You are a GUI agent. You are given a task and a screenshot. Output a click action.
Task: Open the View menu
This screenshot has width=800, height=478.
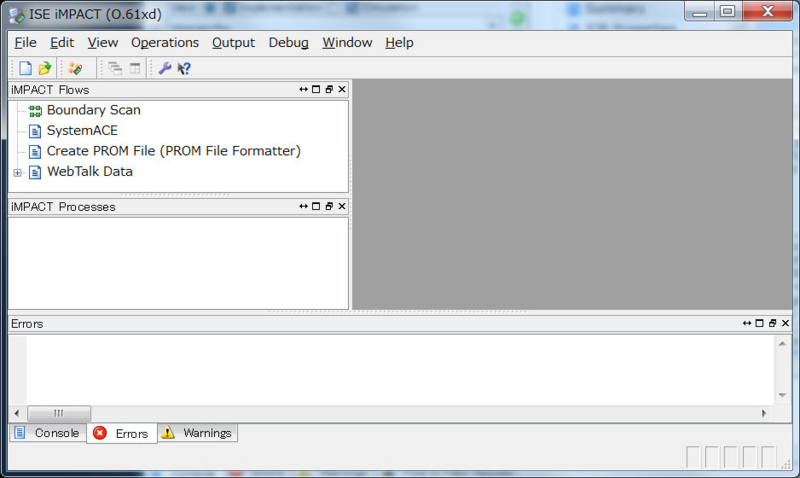103,43
